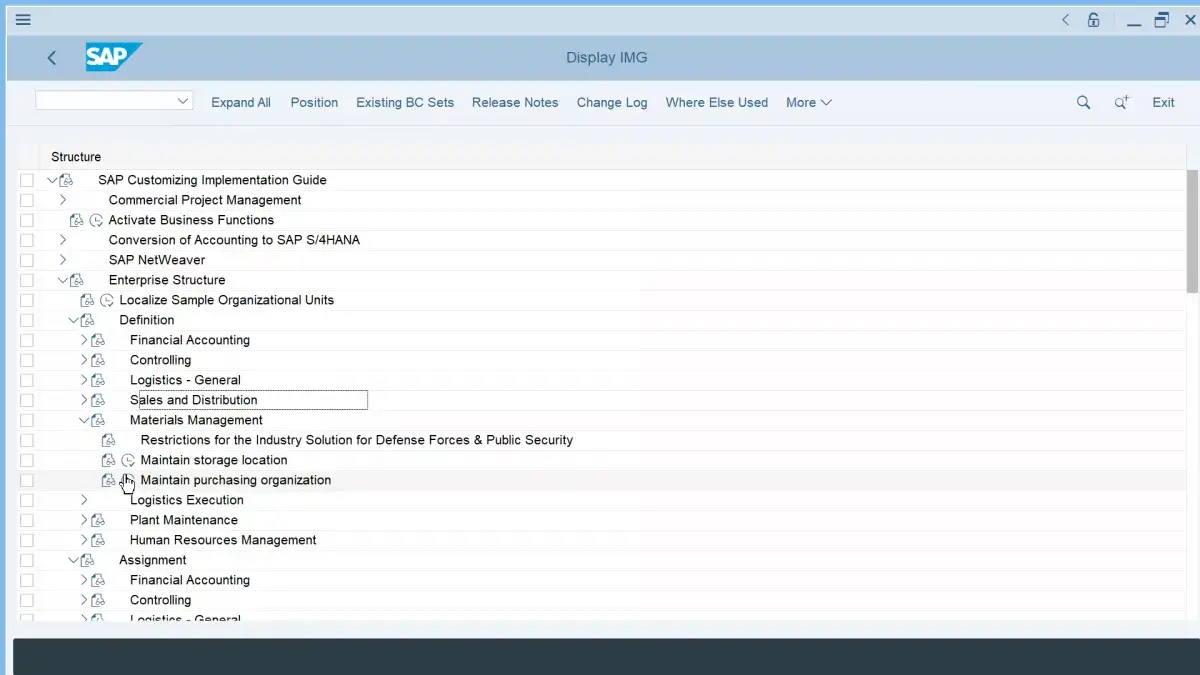Expand the Human Resources Management node
The height and width of the screenshot is (675, 1200).
(x=84, y=540)
